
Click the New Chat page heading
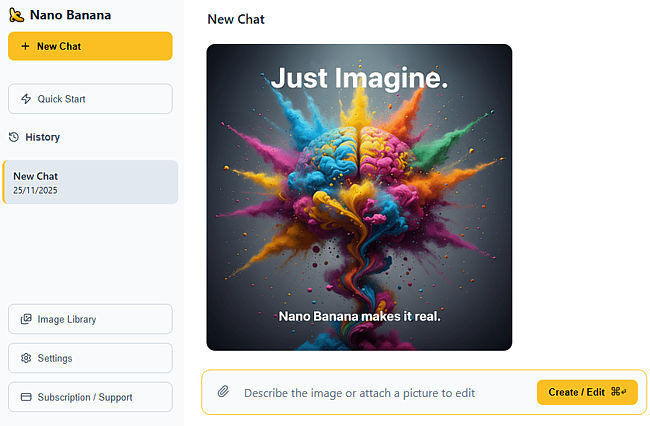tap(236, 19)
